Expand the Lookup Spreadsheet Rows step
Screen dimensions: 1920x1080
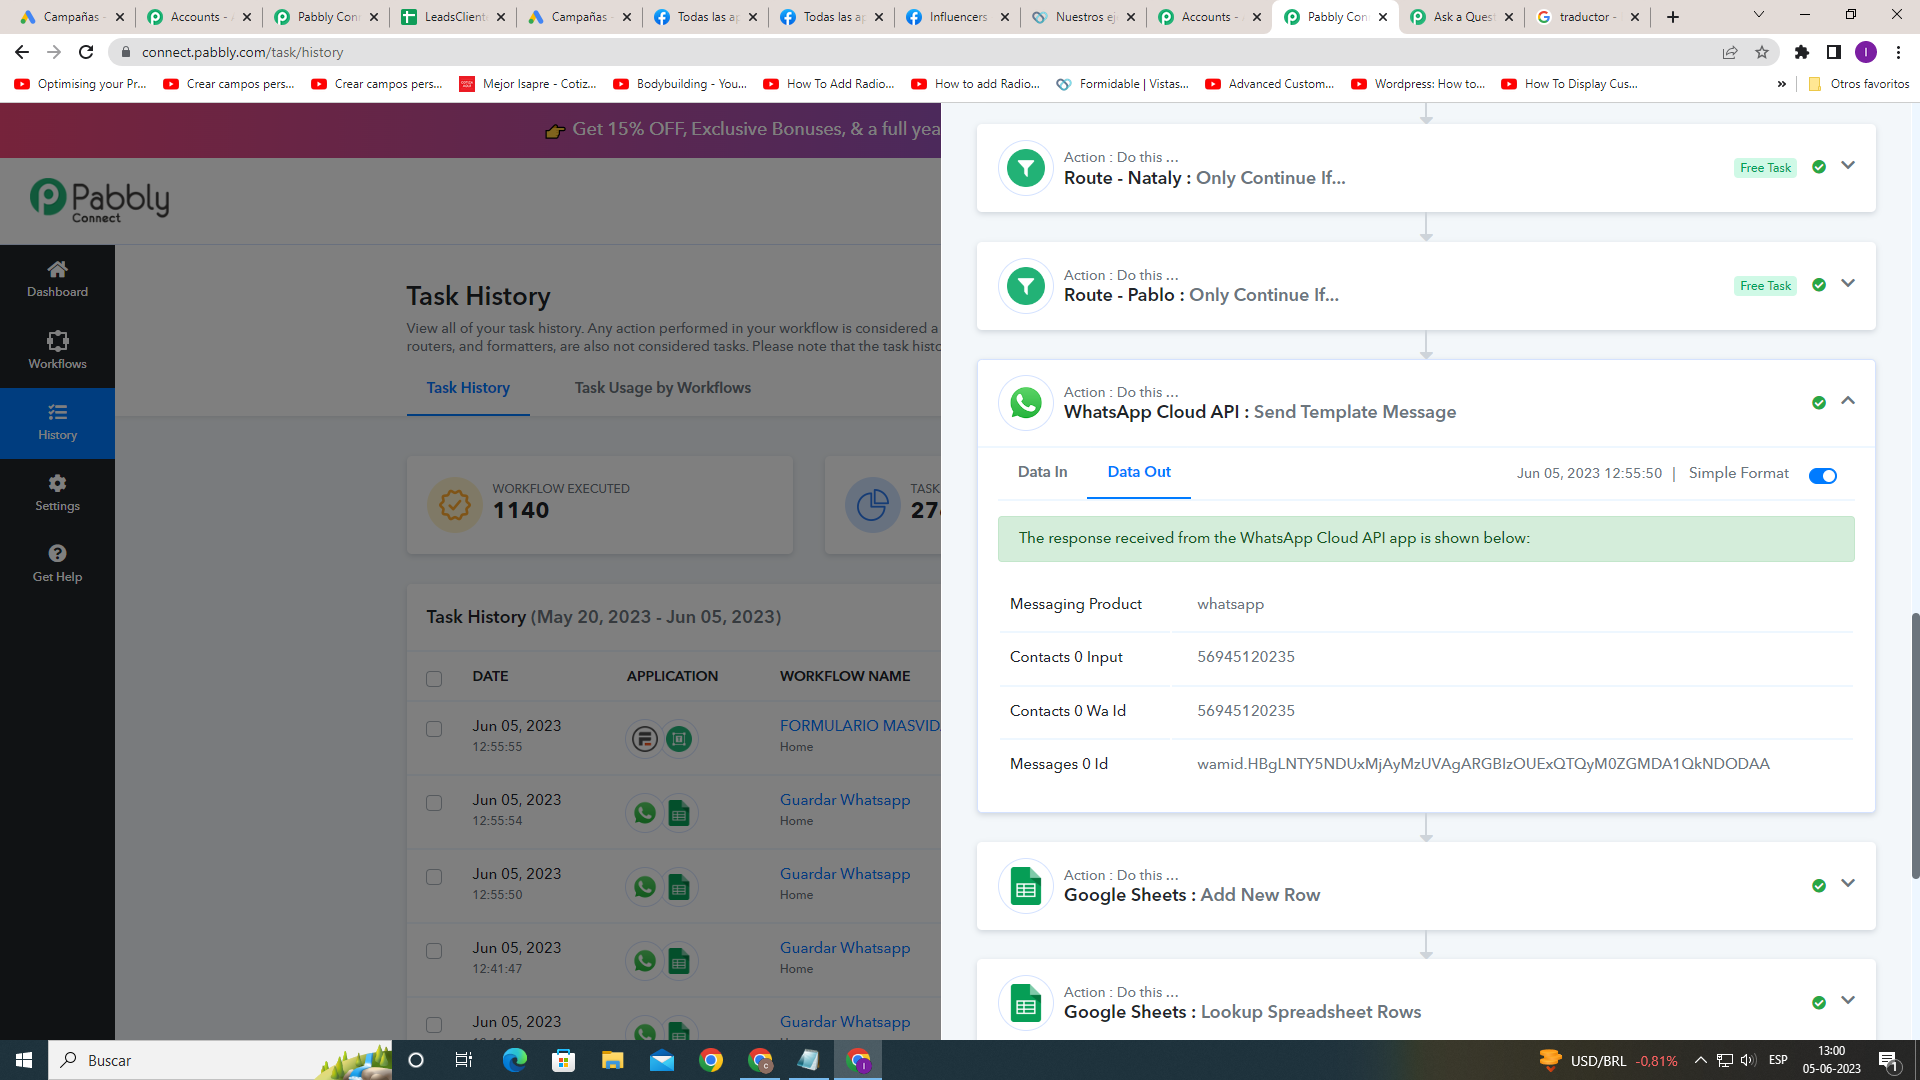coord(1848,1001)
